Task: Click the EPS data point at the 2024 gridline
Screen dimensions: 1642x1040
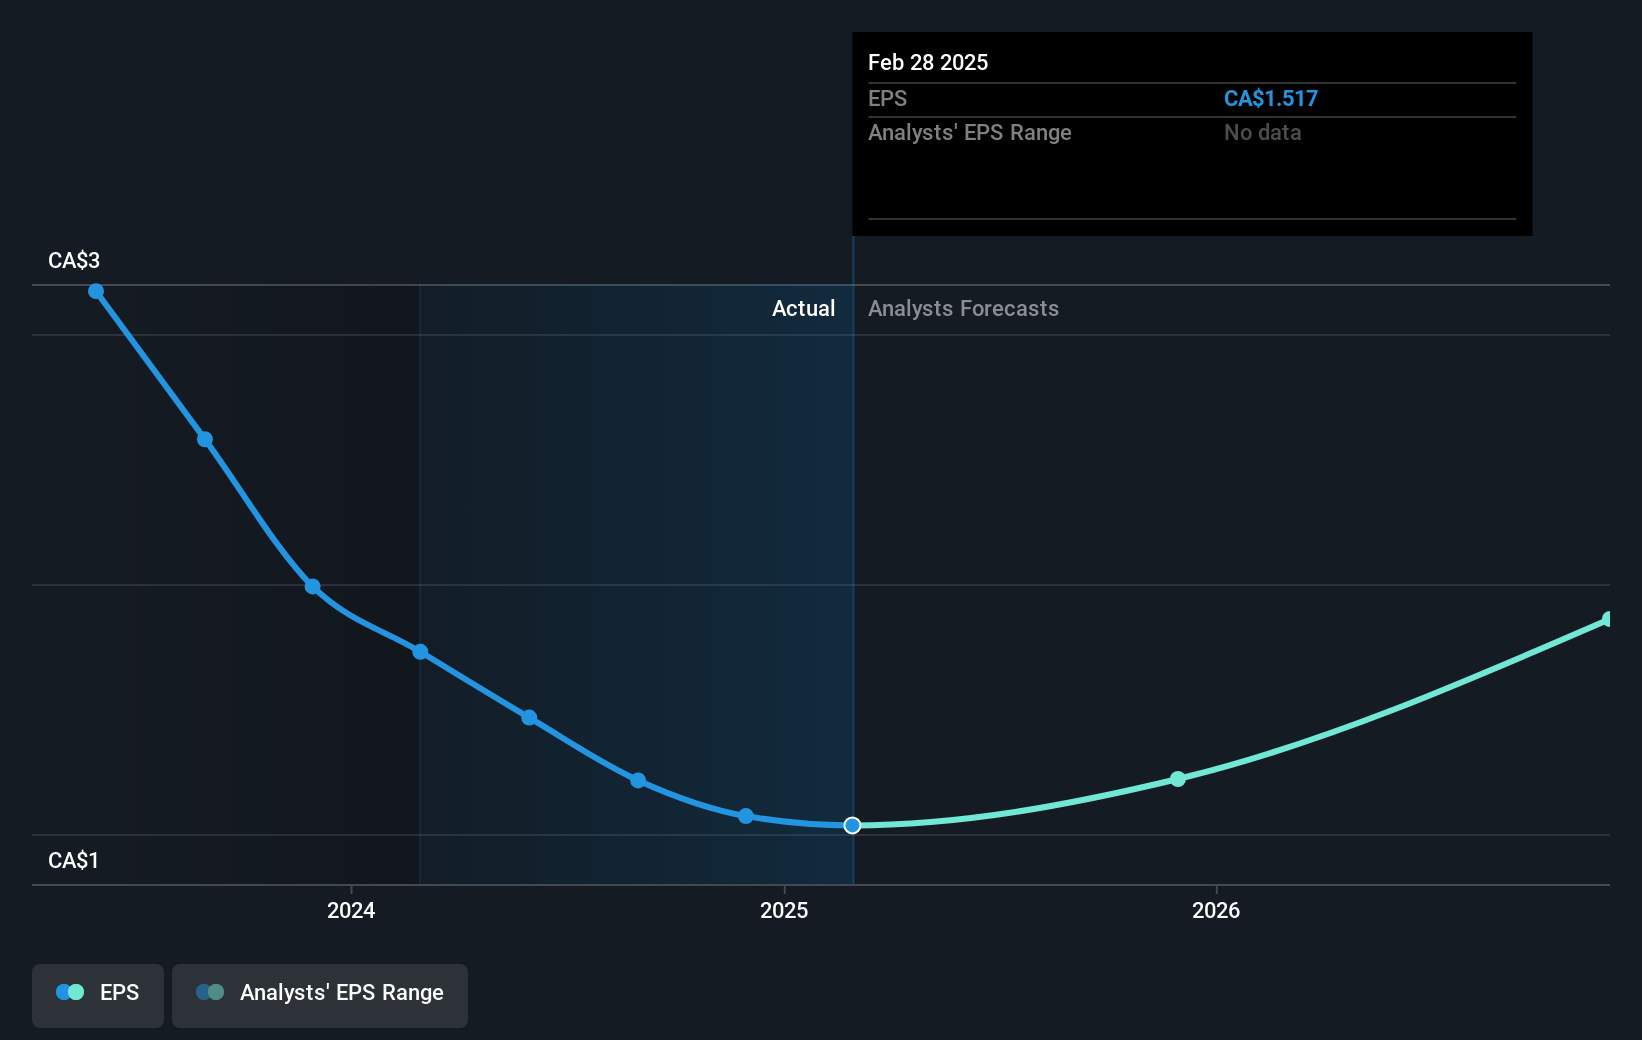Action: 420,652
